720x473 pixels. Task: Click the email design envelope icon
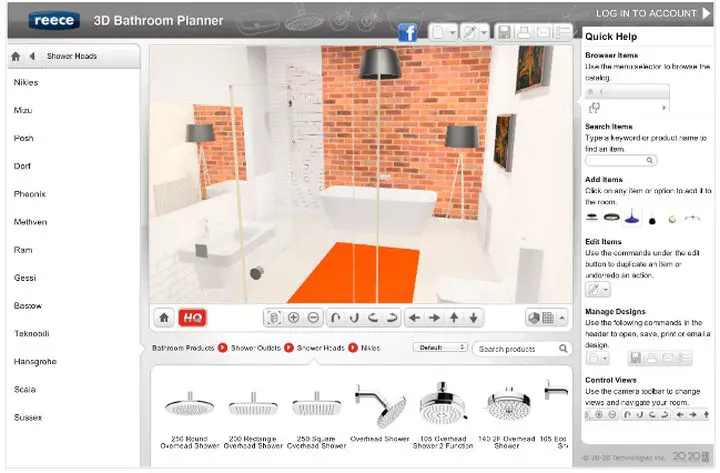543,32
